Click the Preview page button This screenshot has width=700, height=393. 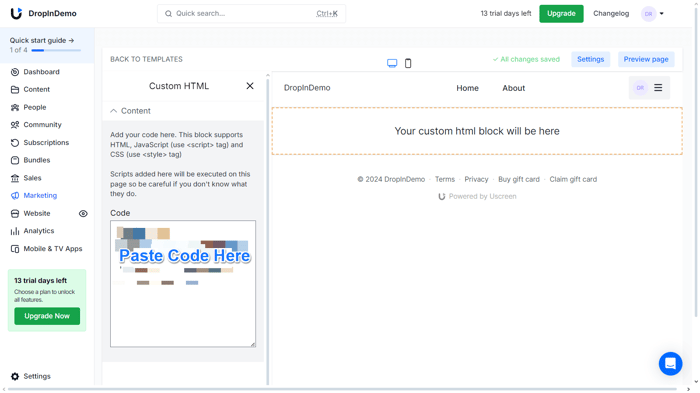(x=646, y=59)
